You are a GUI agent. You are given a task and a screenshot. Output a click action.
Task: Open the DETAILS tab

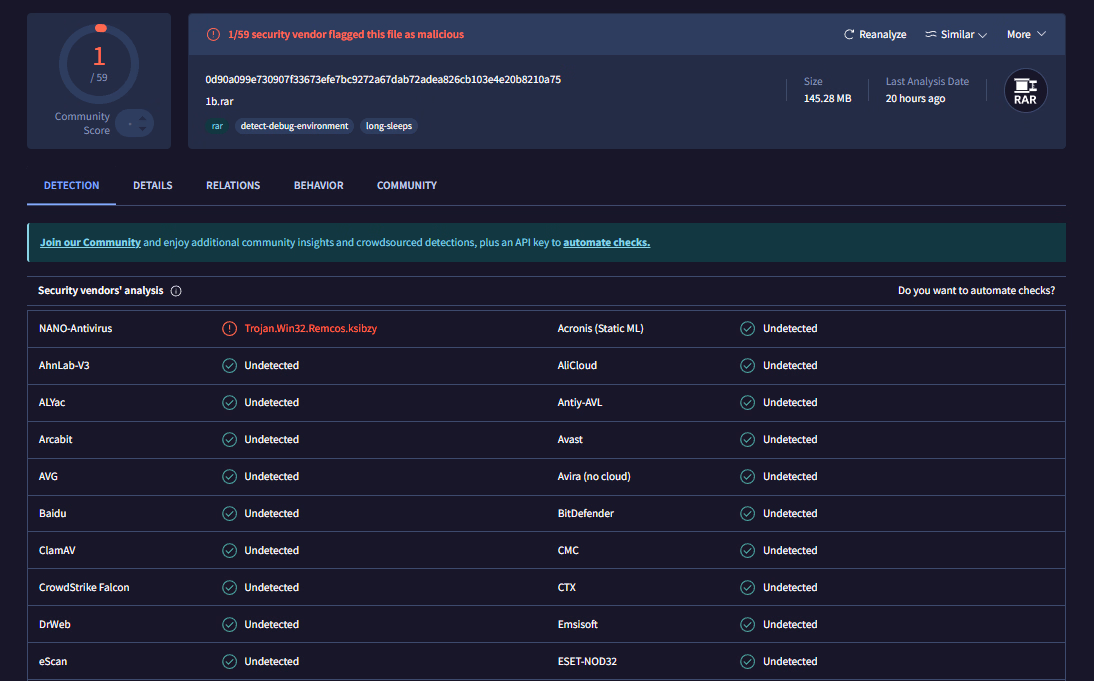[153, 186]
